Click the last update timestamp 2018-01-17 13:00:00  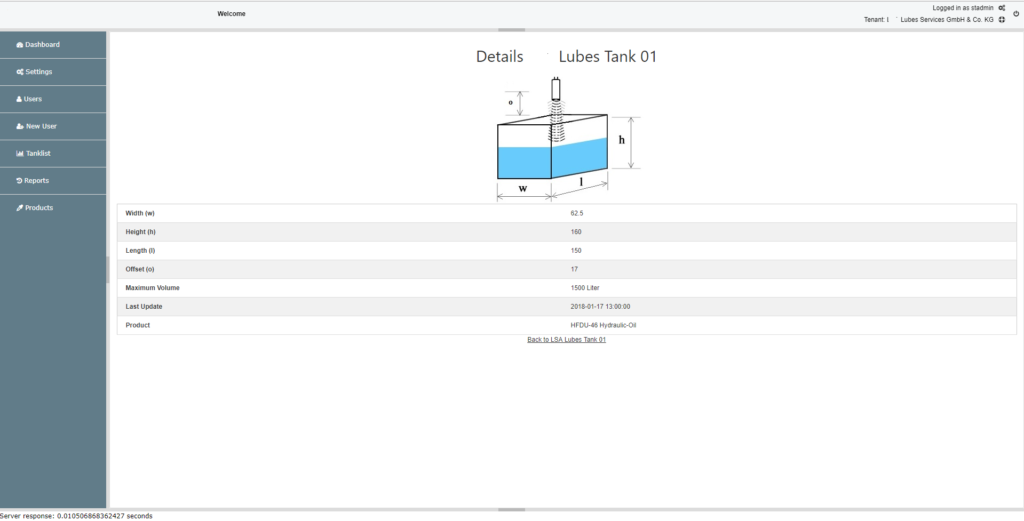pyautogui.click(x=600, y=306)
